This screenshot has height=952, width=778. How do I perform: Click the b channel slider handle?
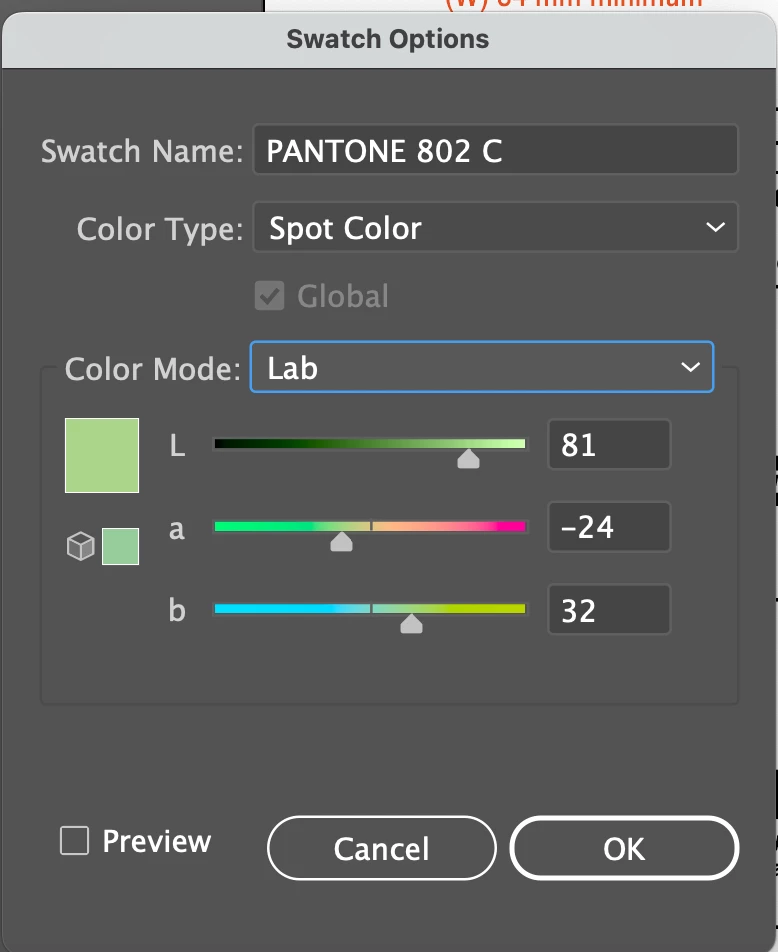[x=411, y=624]
